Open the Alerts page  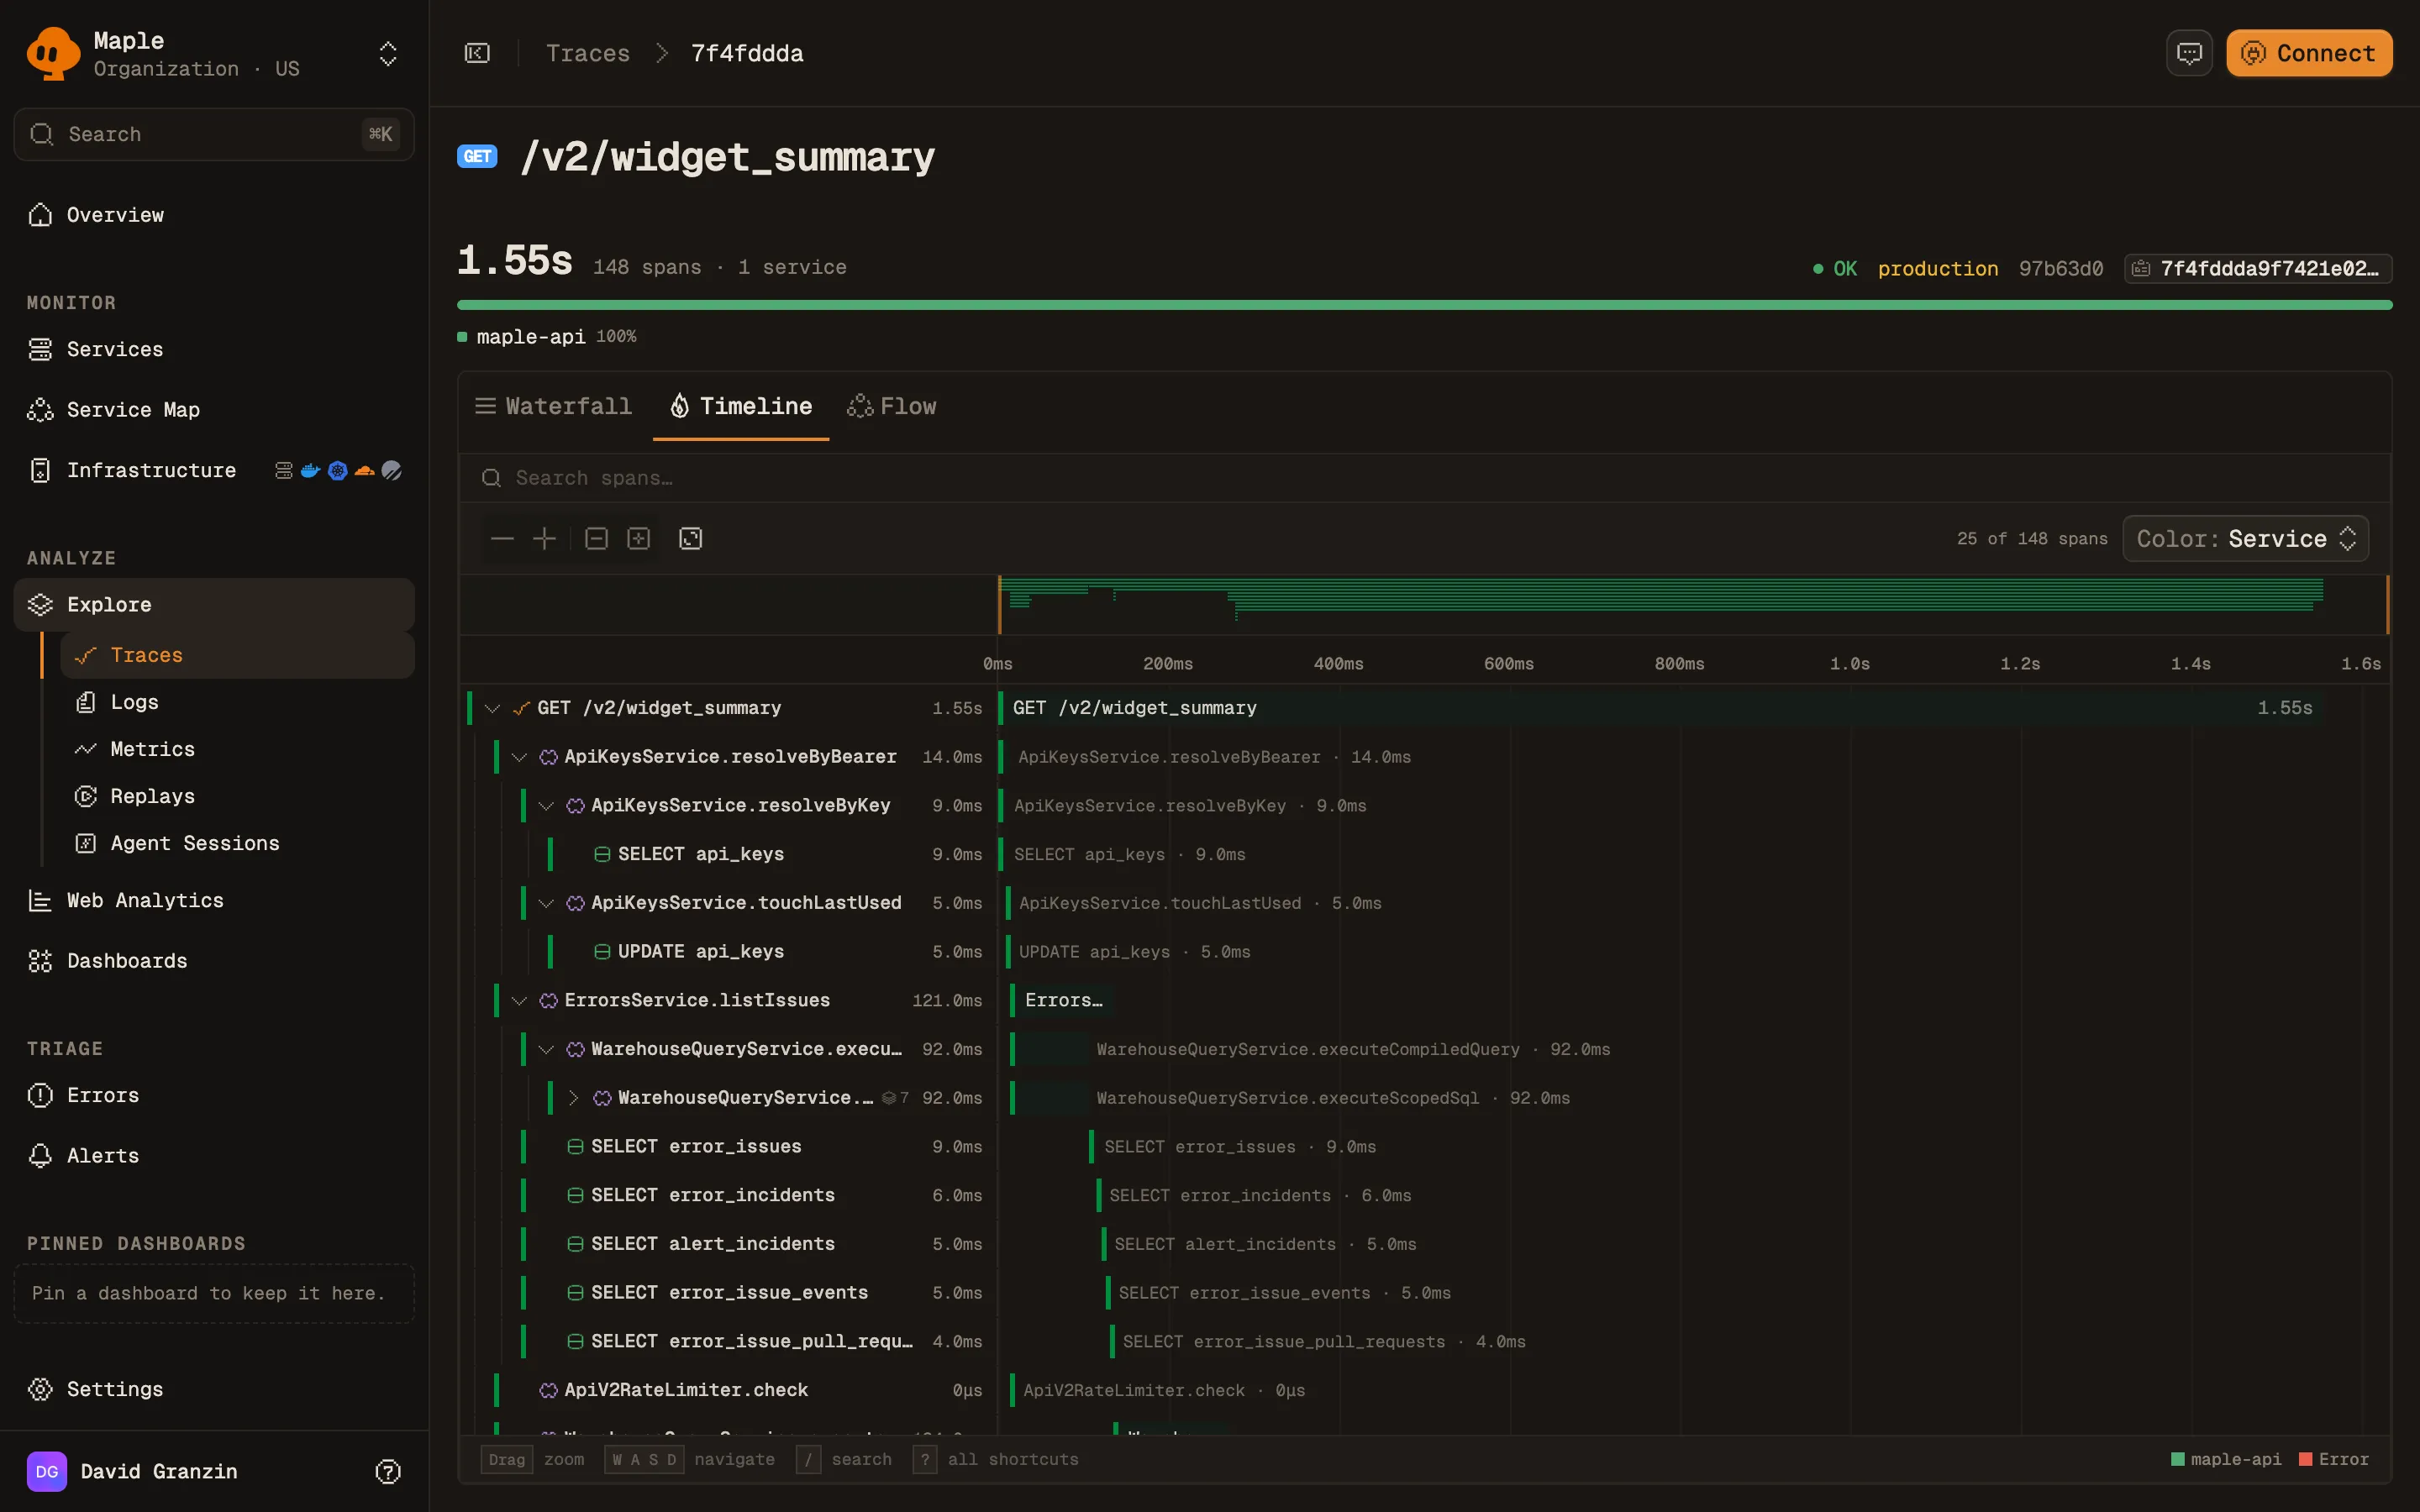pyautogui.click(x=214, y=1156)
